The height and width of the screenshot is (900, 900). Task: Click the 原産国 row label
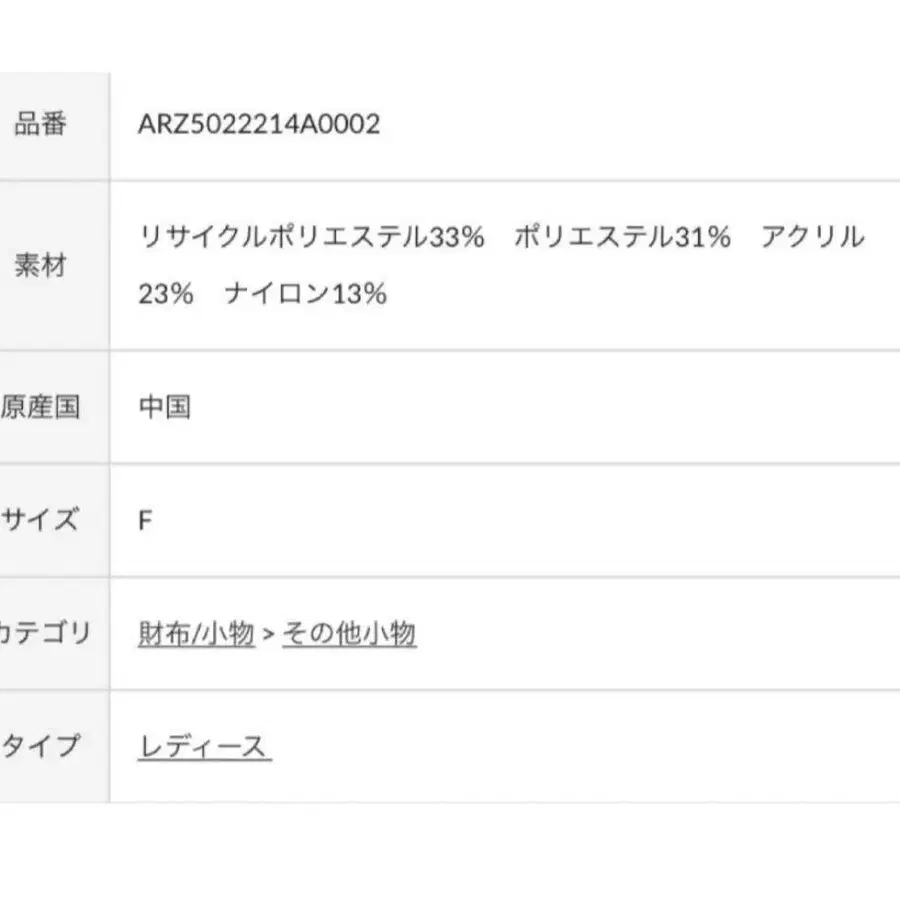click(40, 408)
